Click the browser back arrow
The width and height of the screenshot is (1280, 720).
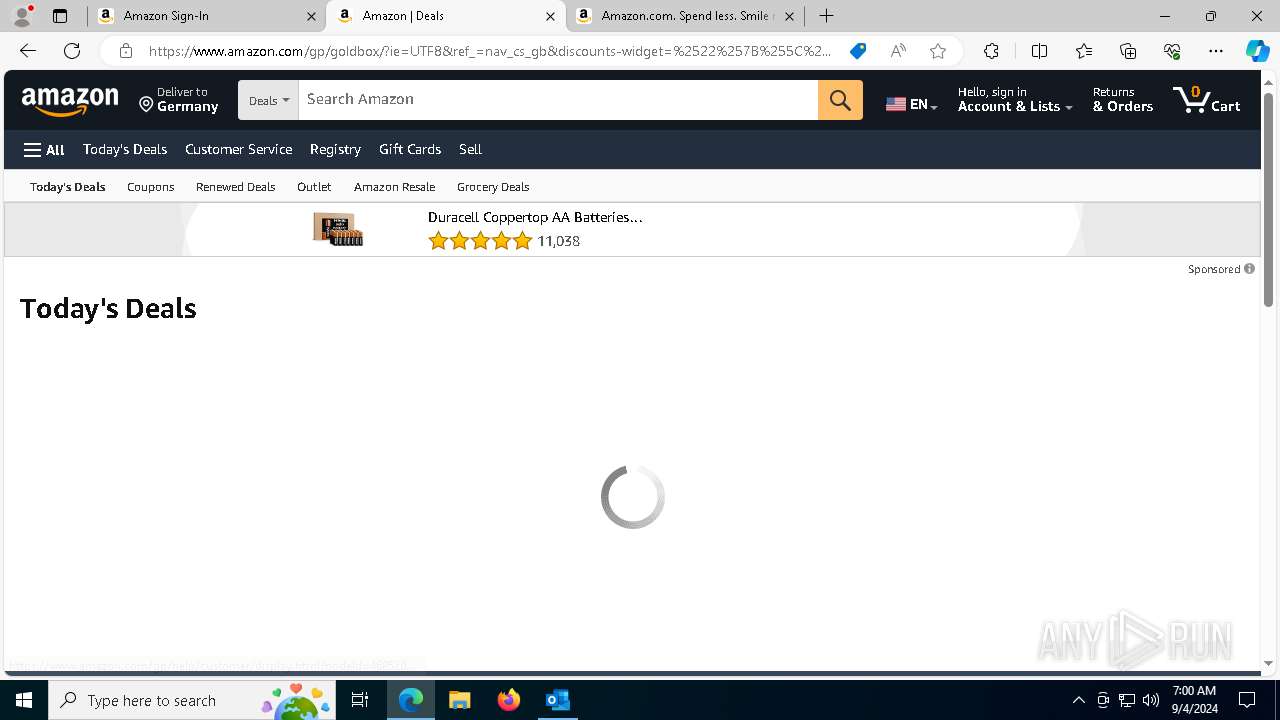28,51
